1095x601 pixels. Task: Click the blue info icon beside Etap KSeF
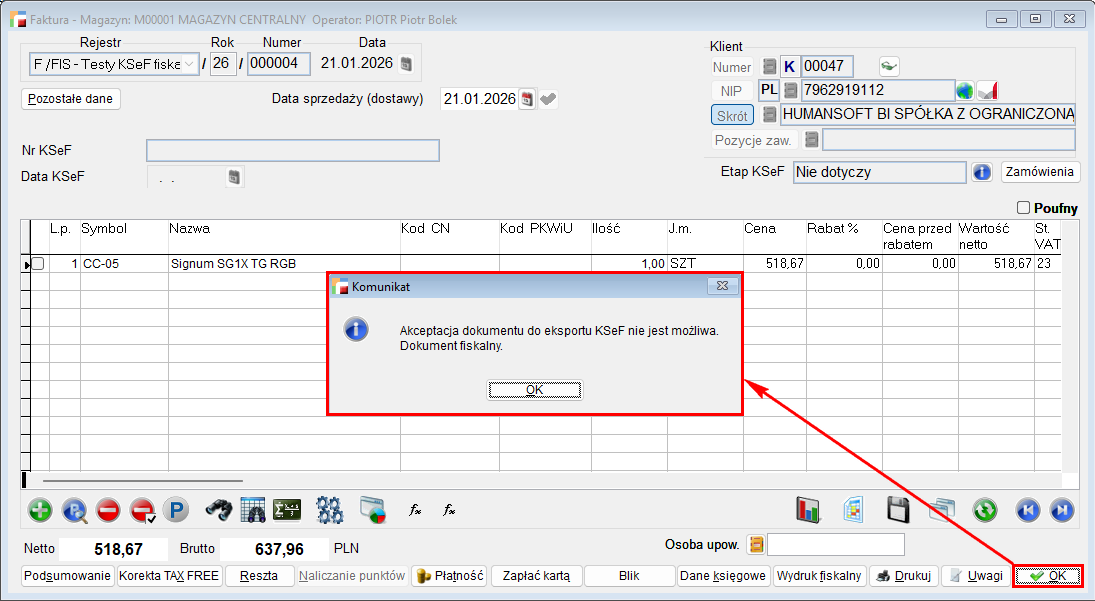pos(982,172)
